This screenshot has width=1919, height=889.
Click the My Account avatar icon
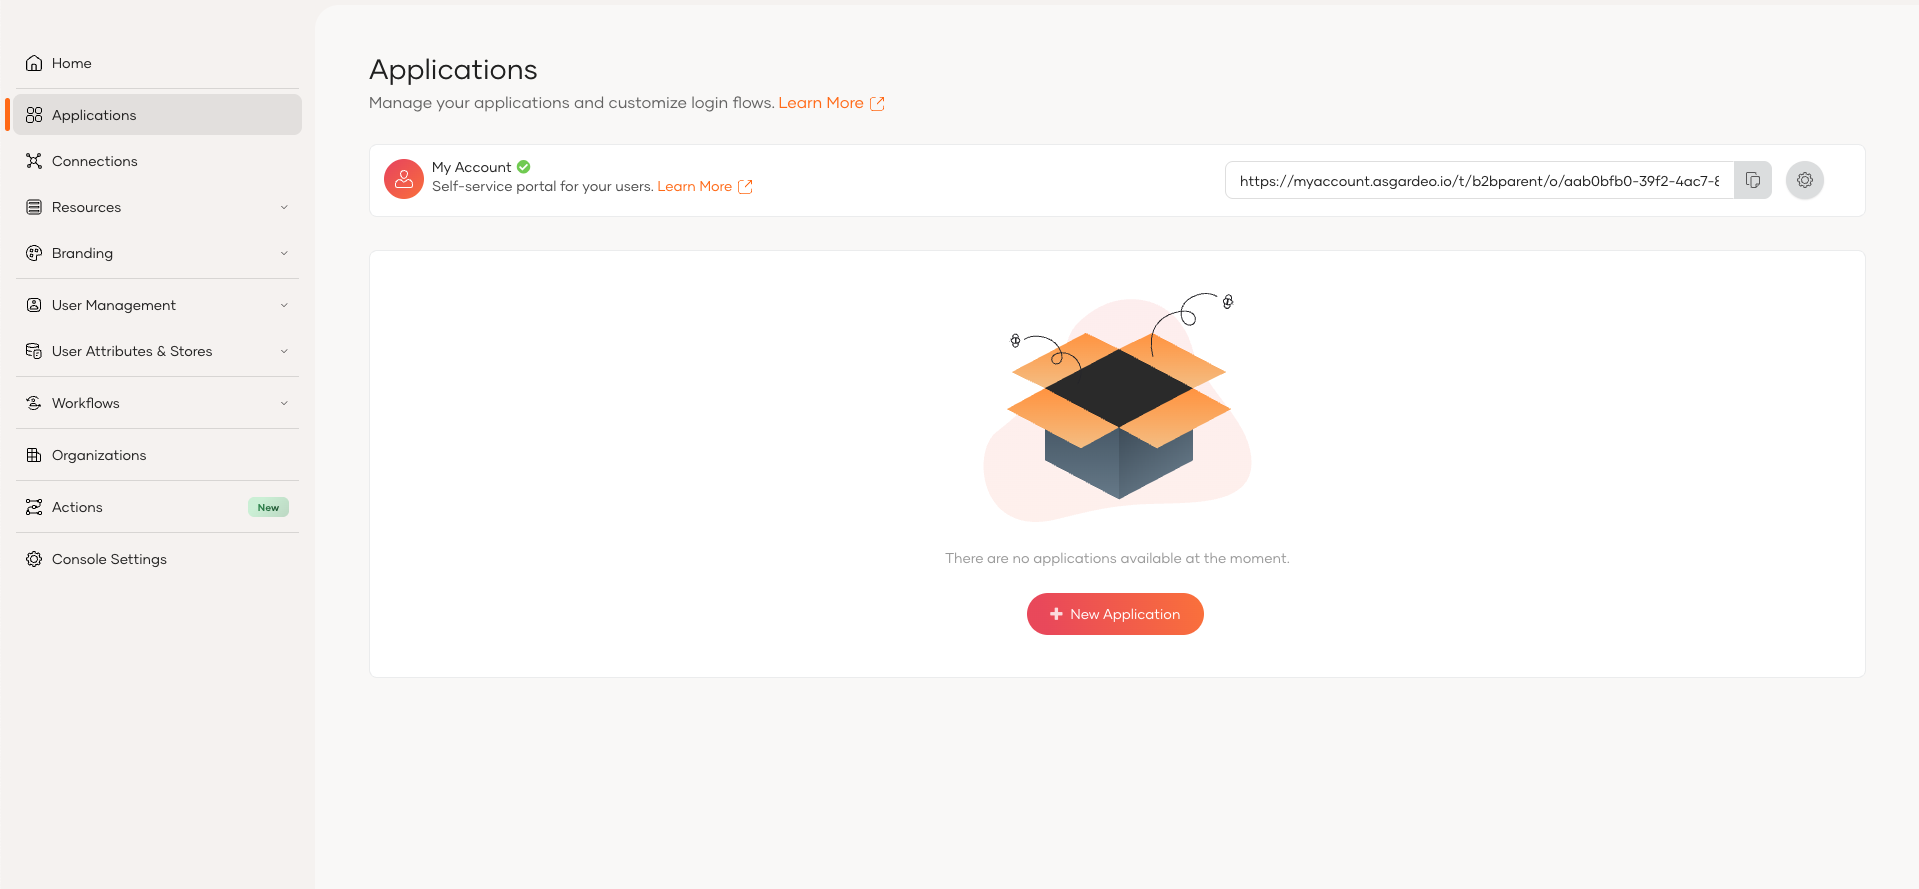point(404,179)
